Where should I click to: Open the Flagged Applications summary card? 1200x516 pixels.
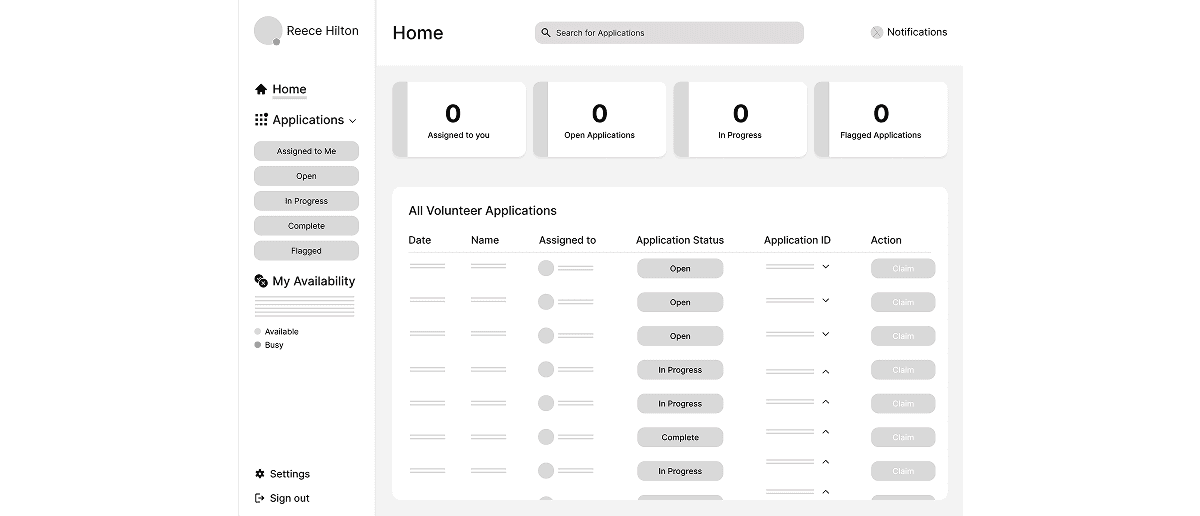pyautogui.click(x=881, y=119)
